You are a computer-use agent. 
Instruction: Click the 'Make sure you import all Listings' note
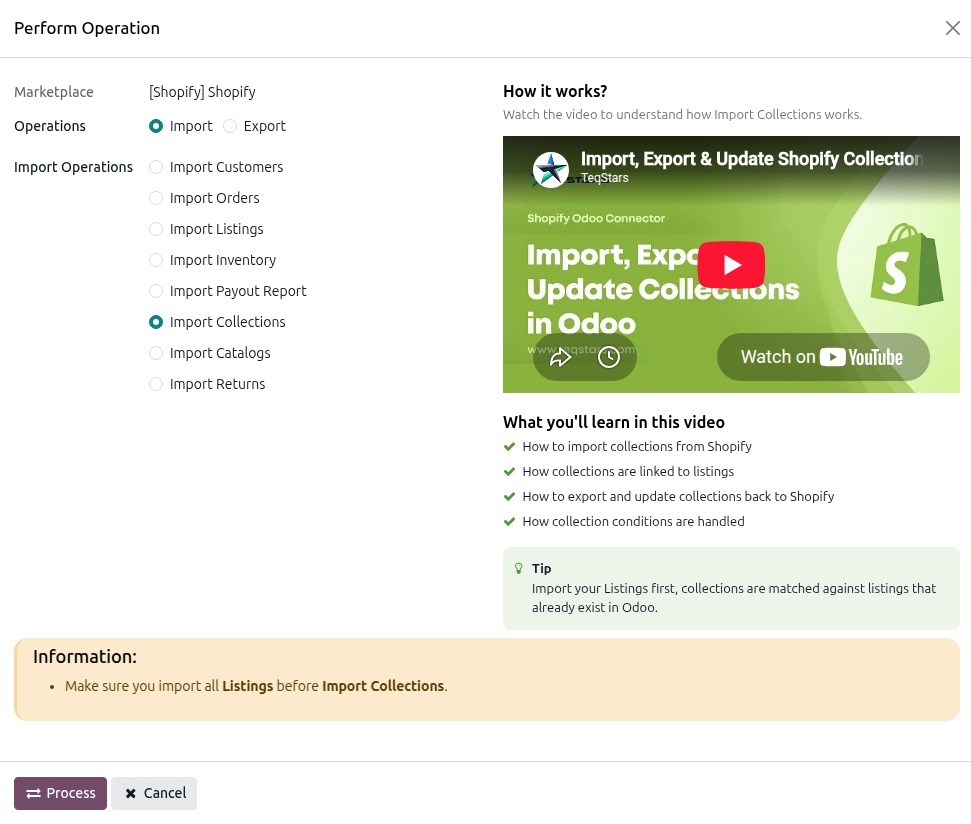(x=256, y=686)
